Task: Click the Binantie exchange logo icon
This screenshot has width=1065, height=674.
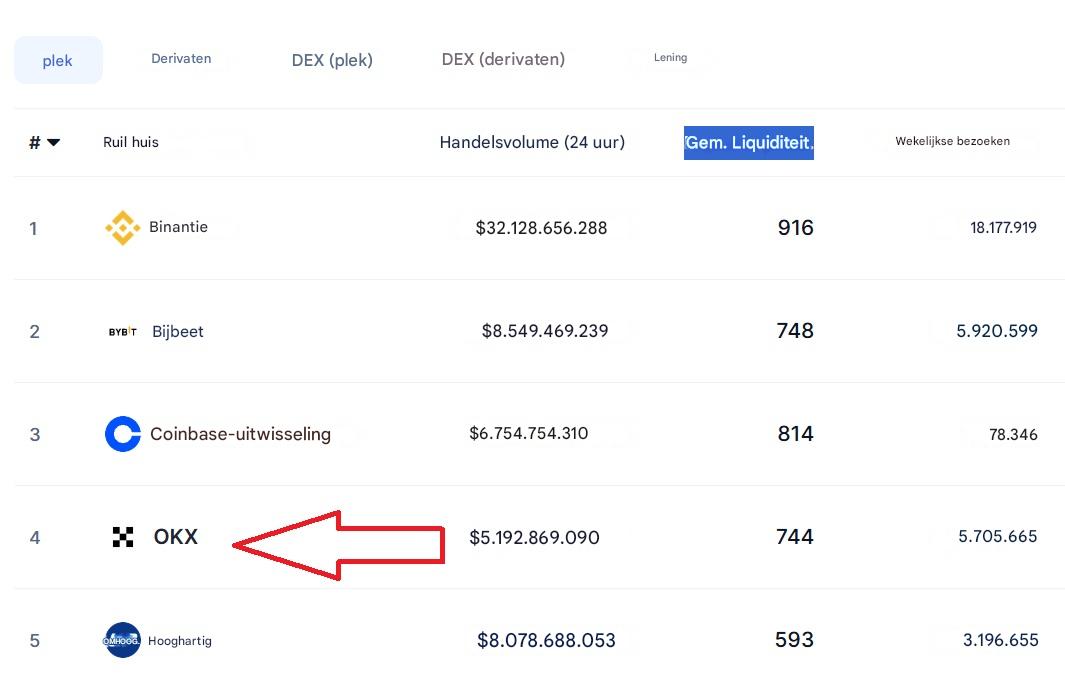Action: 122,227
